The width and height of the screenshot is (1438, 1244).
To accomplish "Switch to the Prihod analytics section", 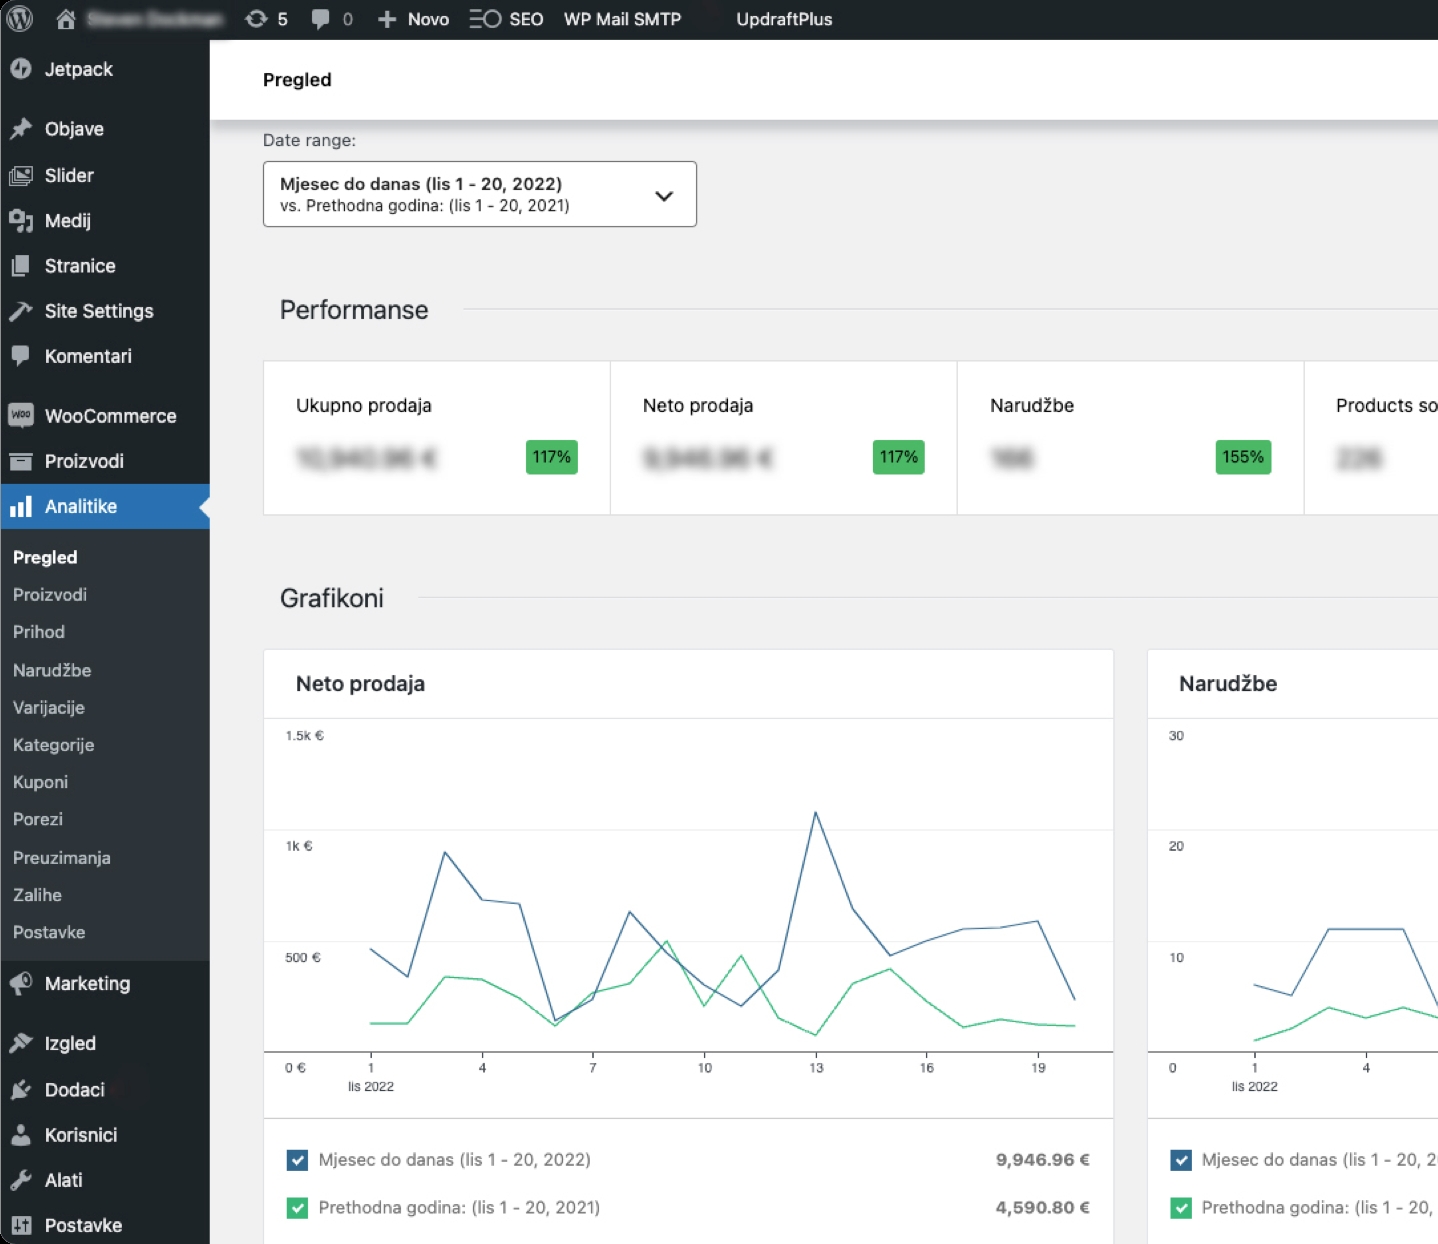I will 39,632.
